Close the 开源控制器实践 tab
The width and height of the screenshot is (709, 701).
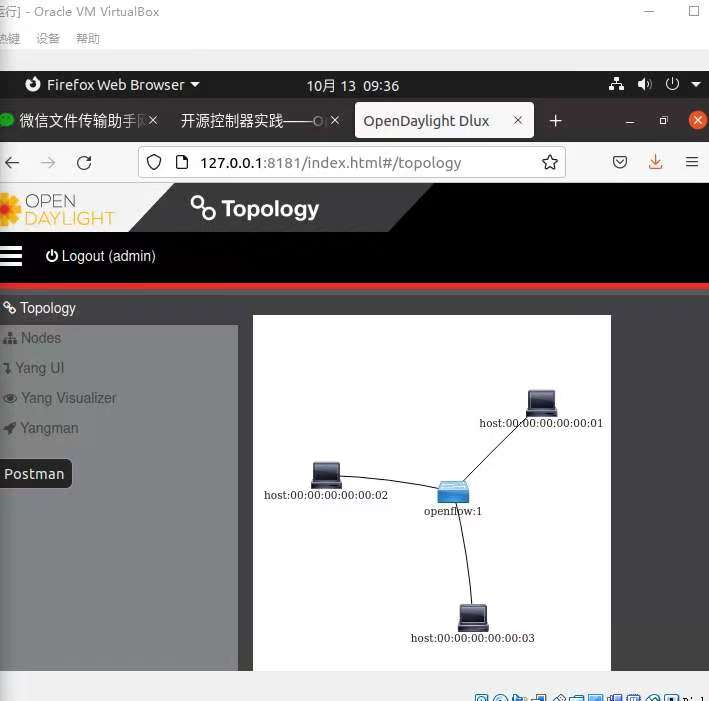click(x=335, y=120)
